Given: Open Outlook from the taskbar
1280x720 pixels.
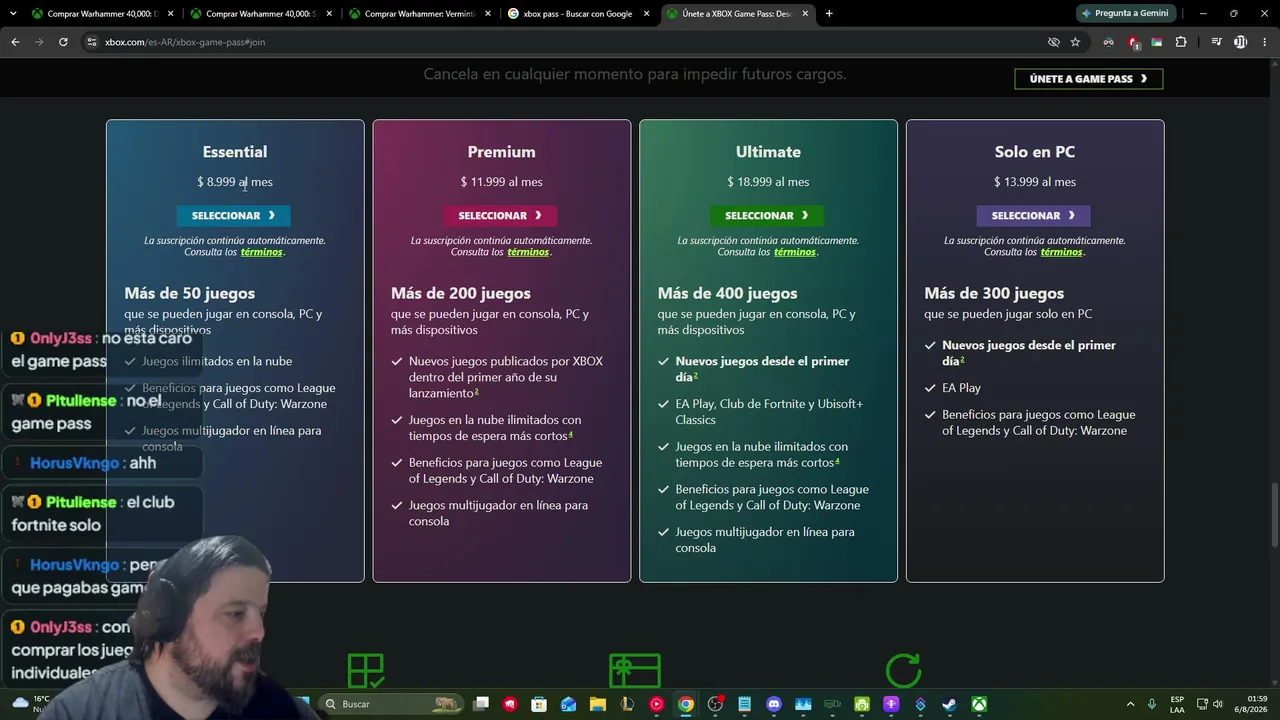Looking at the screenshot, I should 568,704.
